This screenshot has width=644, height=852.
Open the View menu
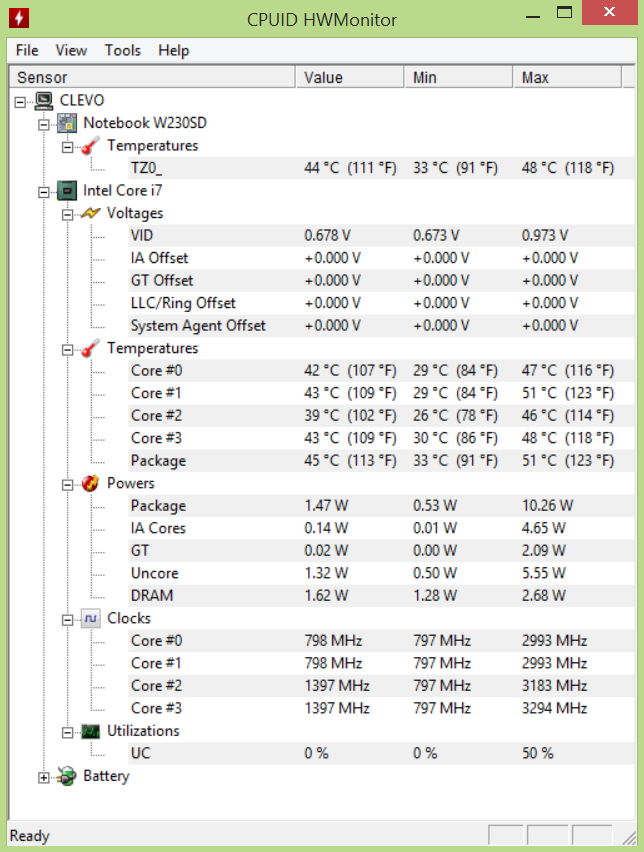coord(71,51)
